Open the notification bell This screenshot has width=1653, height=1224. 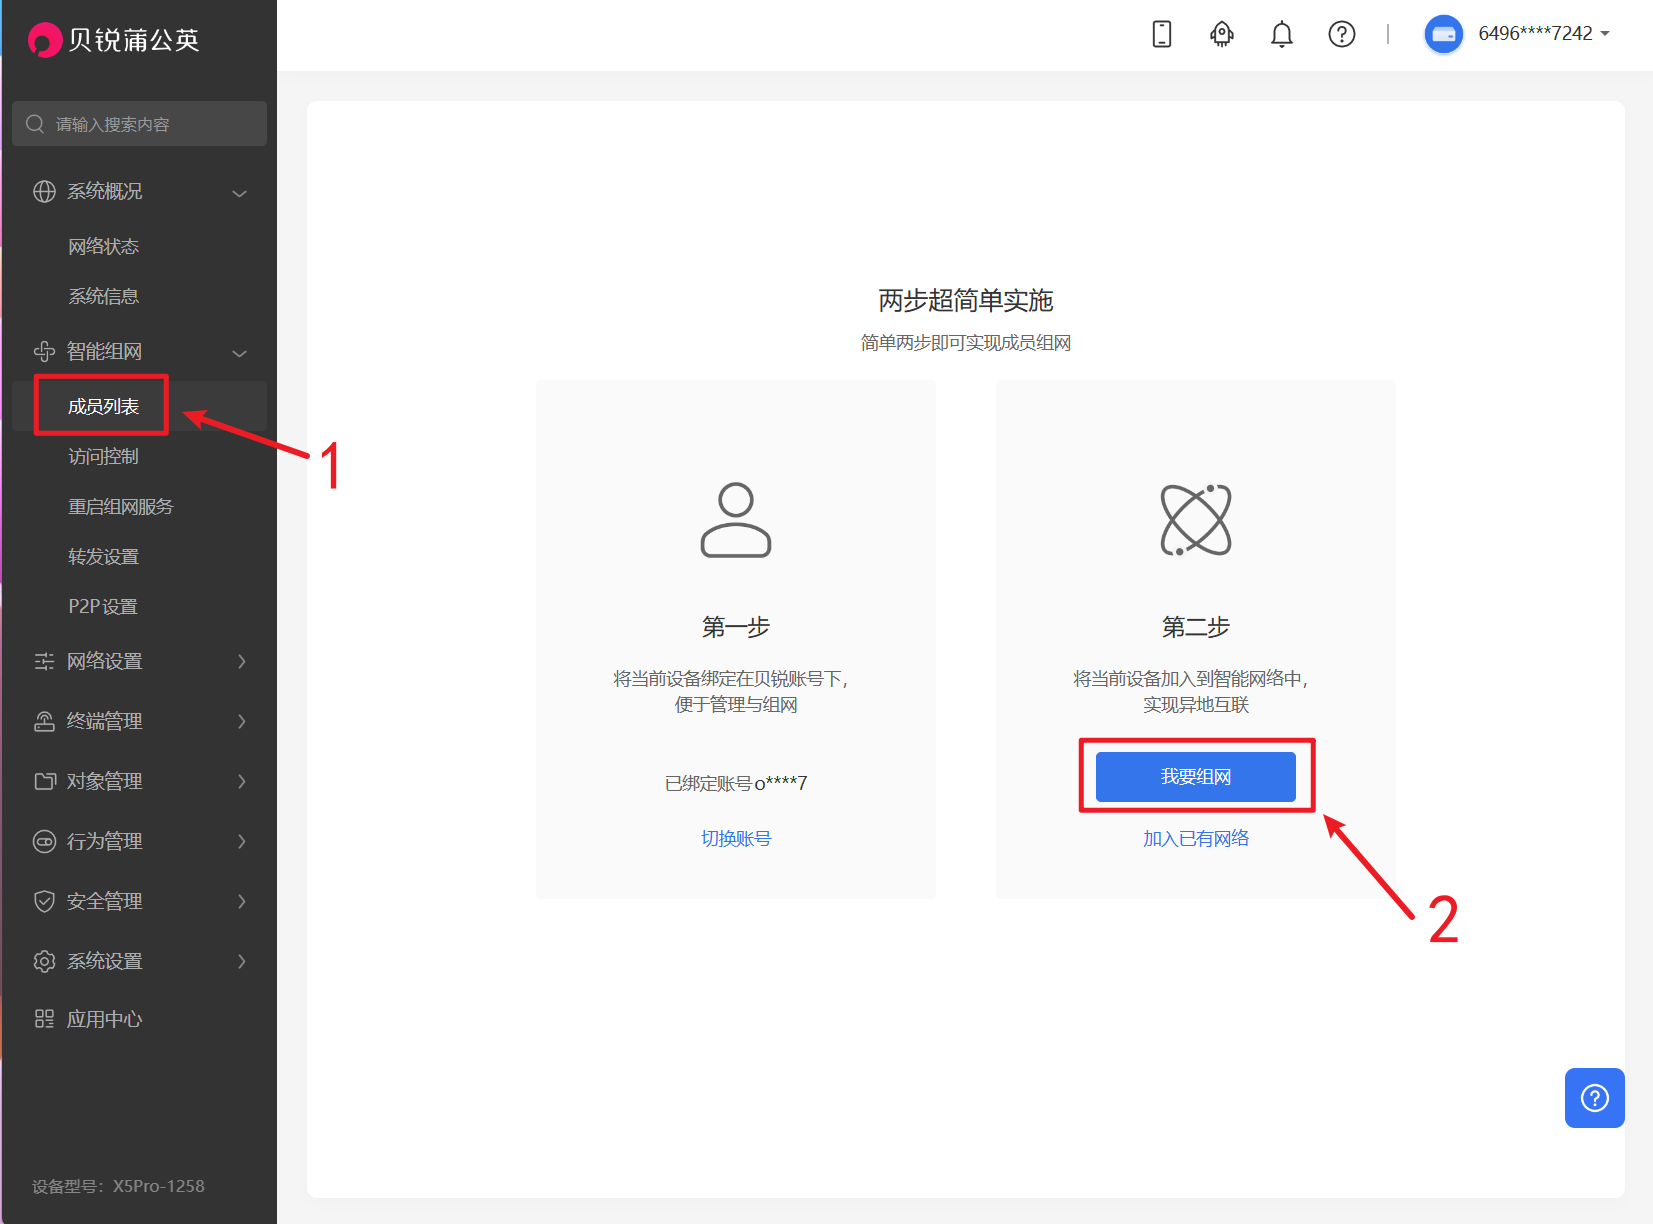(1281, 34)
